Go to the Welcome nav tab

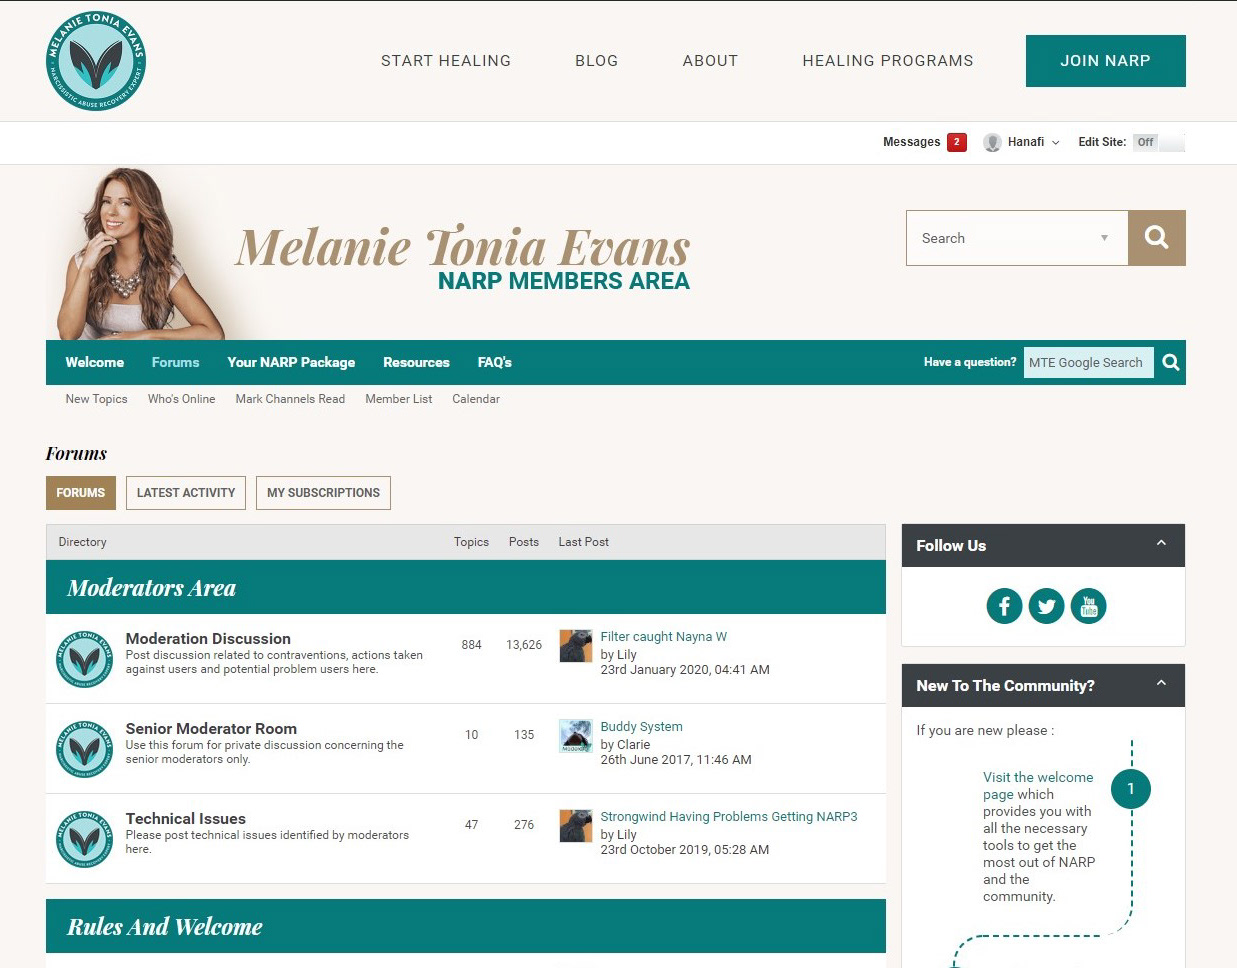click(x=95, y=362)
